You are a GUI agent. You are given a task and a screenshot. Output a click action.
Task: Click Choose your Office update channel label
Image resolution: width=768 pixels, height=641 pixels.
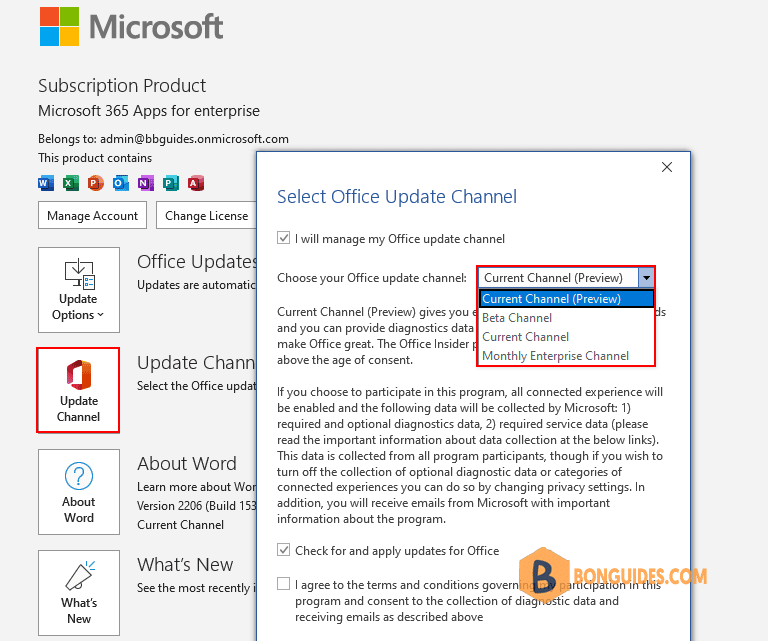point(372,278)
